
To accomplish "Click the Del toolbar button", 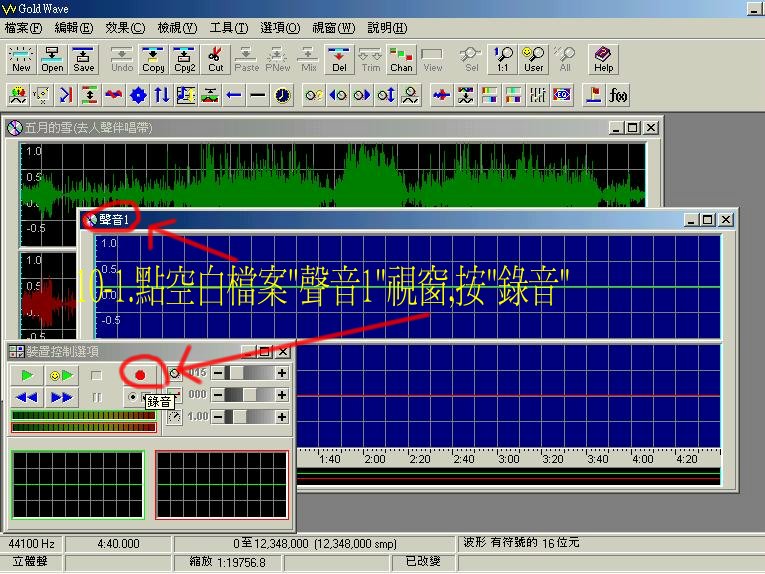I will coord(339,59).
